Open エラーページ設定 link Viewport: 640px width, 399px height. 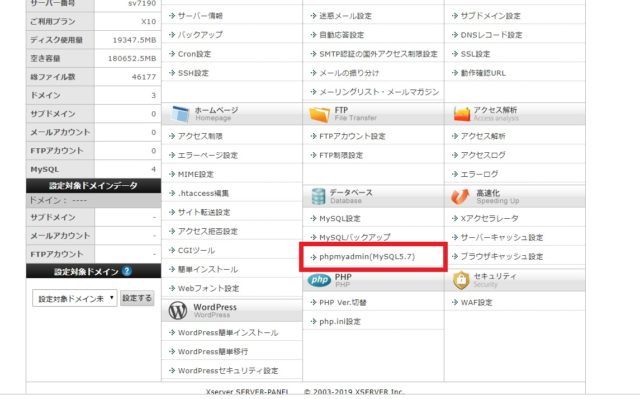pos(208,155)
